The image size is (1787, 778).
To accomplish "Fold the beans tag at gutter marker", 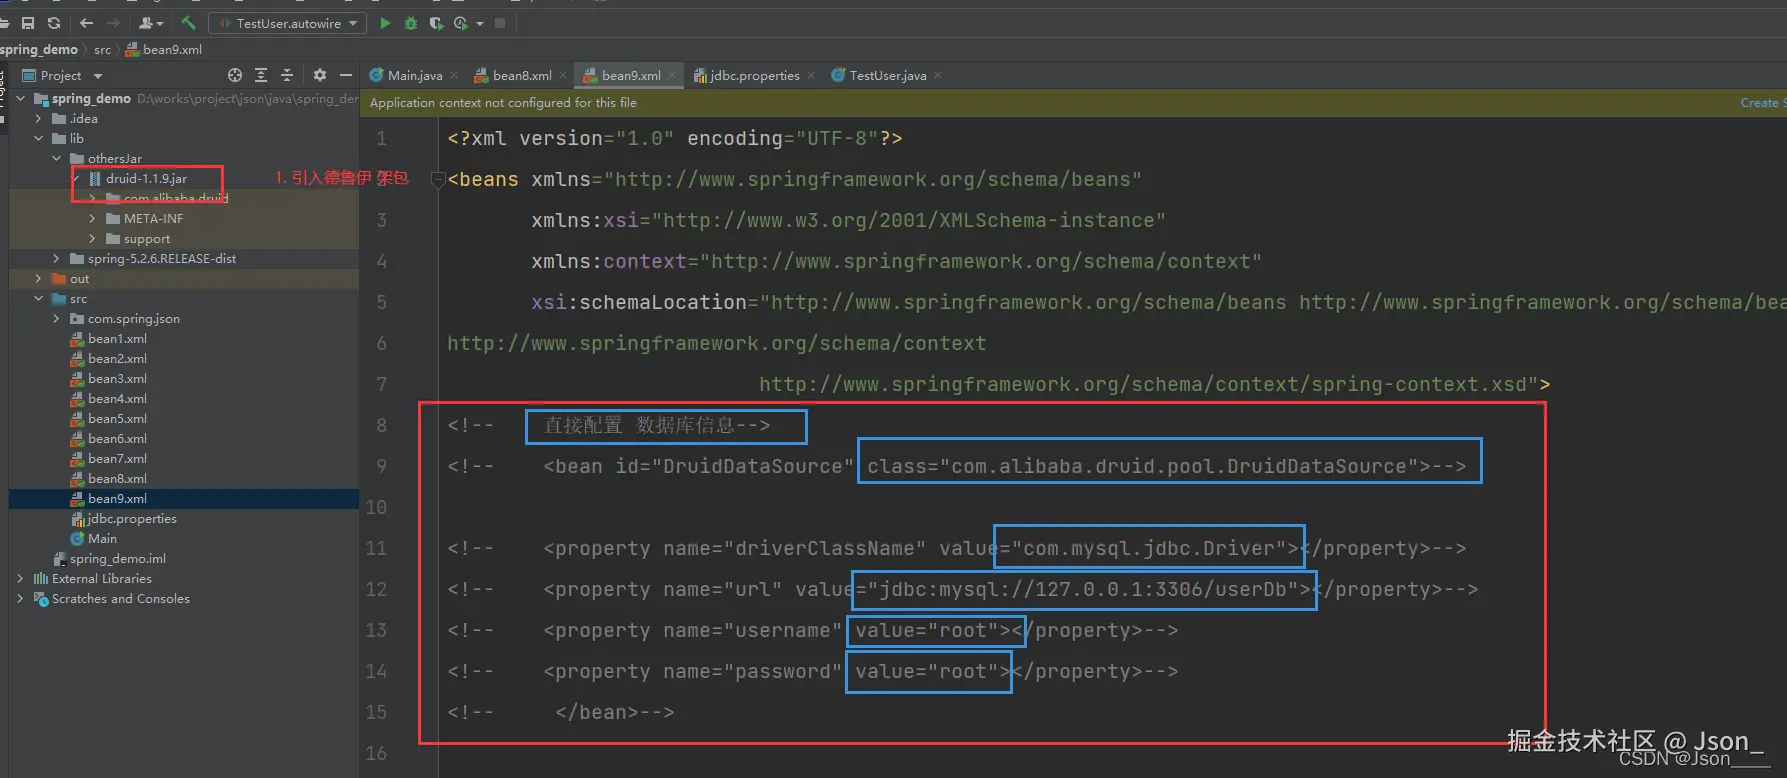I will click(x=437, y=179).
